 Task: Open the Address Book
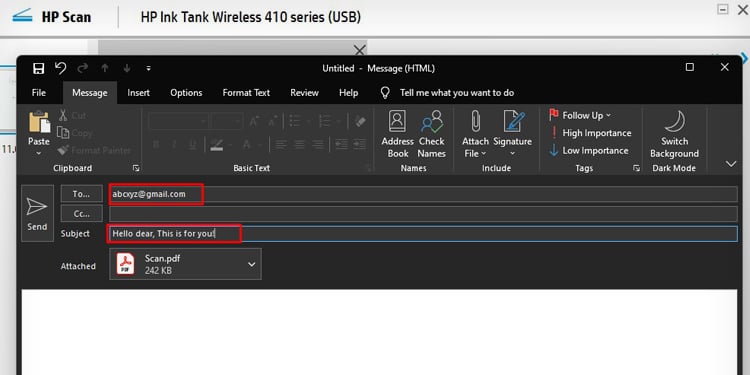click(x=397, y=134)
